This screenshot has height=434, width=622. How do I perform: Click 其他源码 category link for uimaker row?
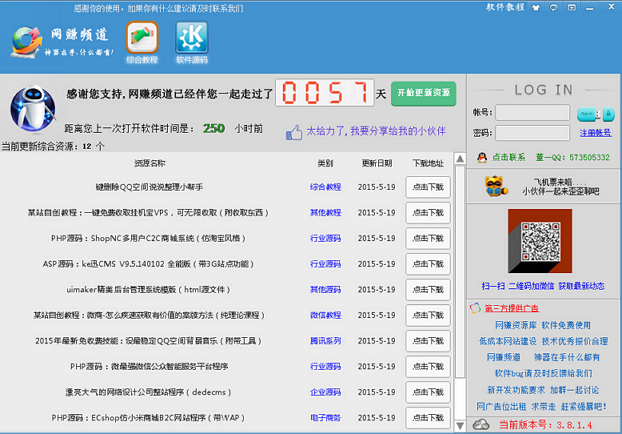click(325, 290)
